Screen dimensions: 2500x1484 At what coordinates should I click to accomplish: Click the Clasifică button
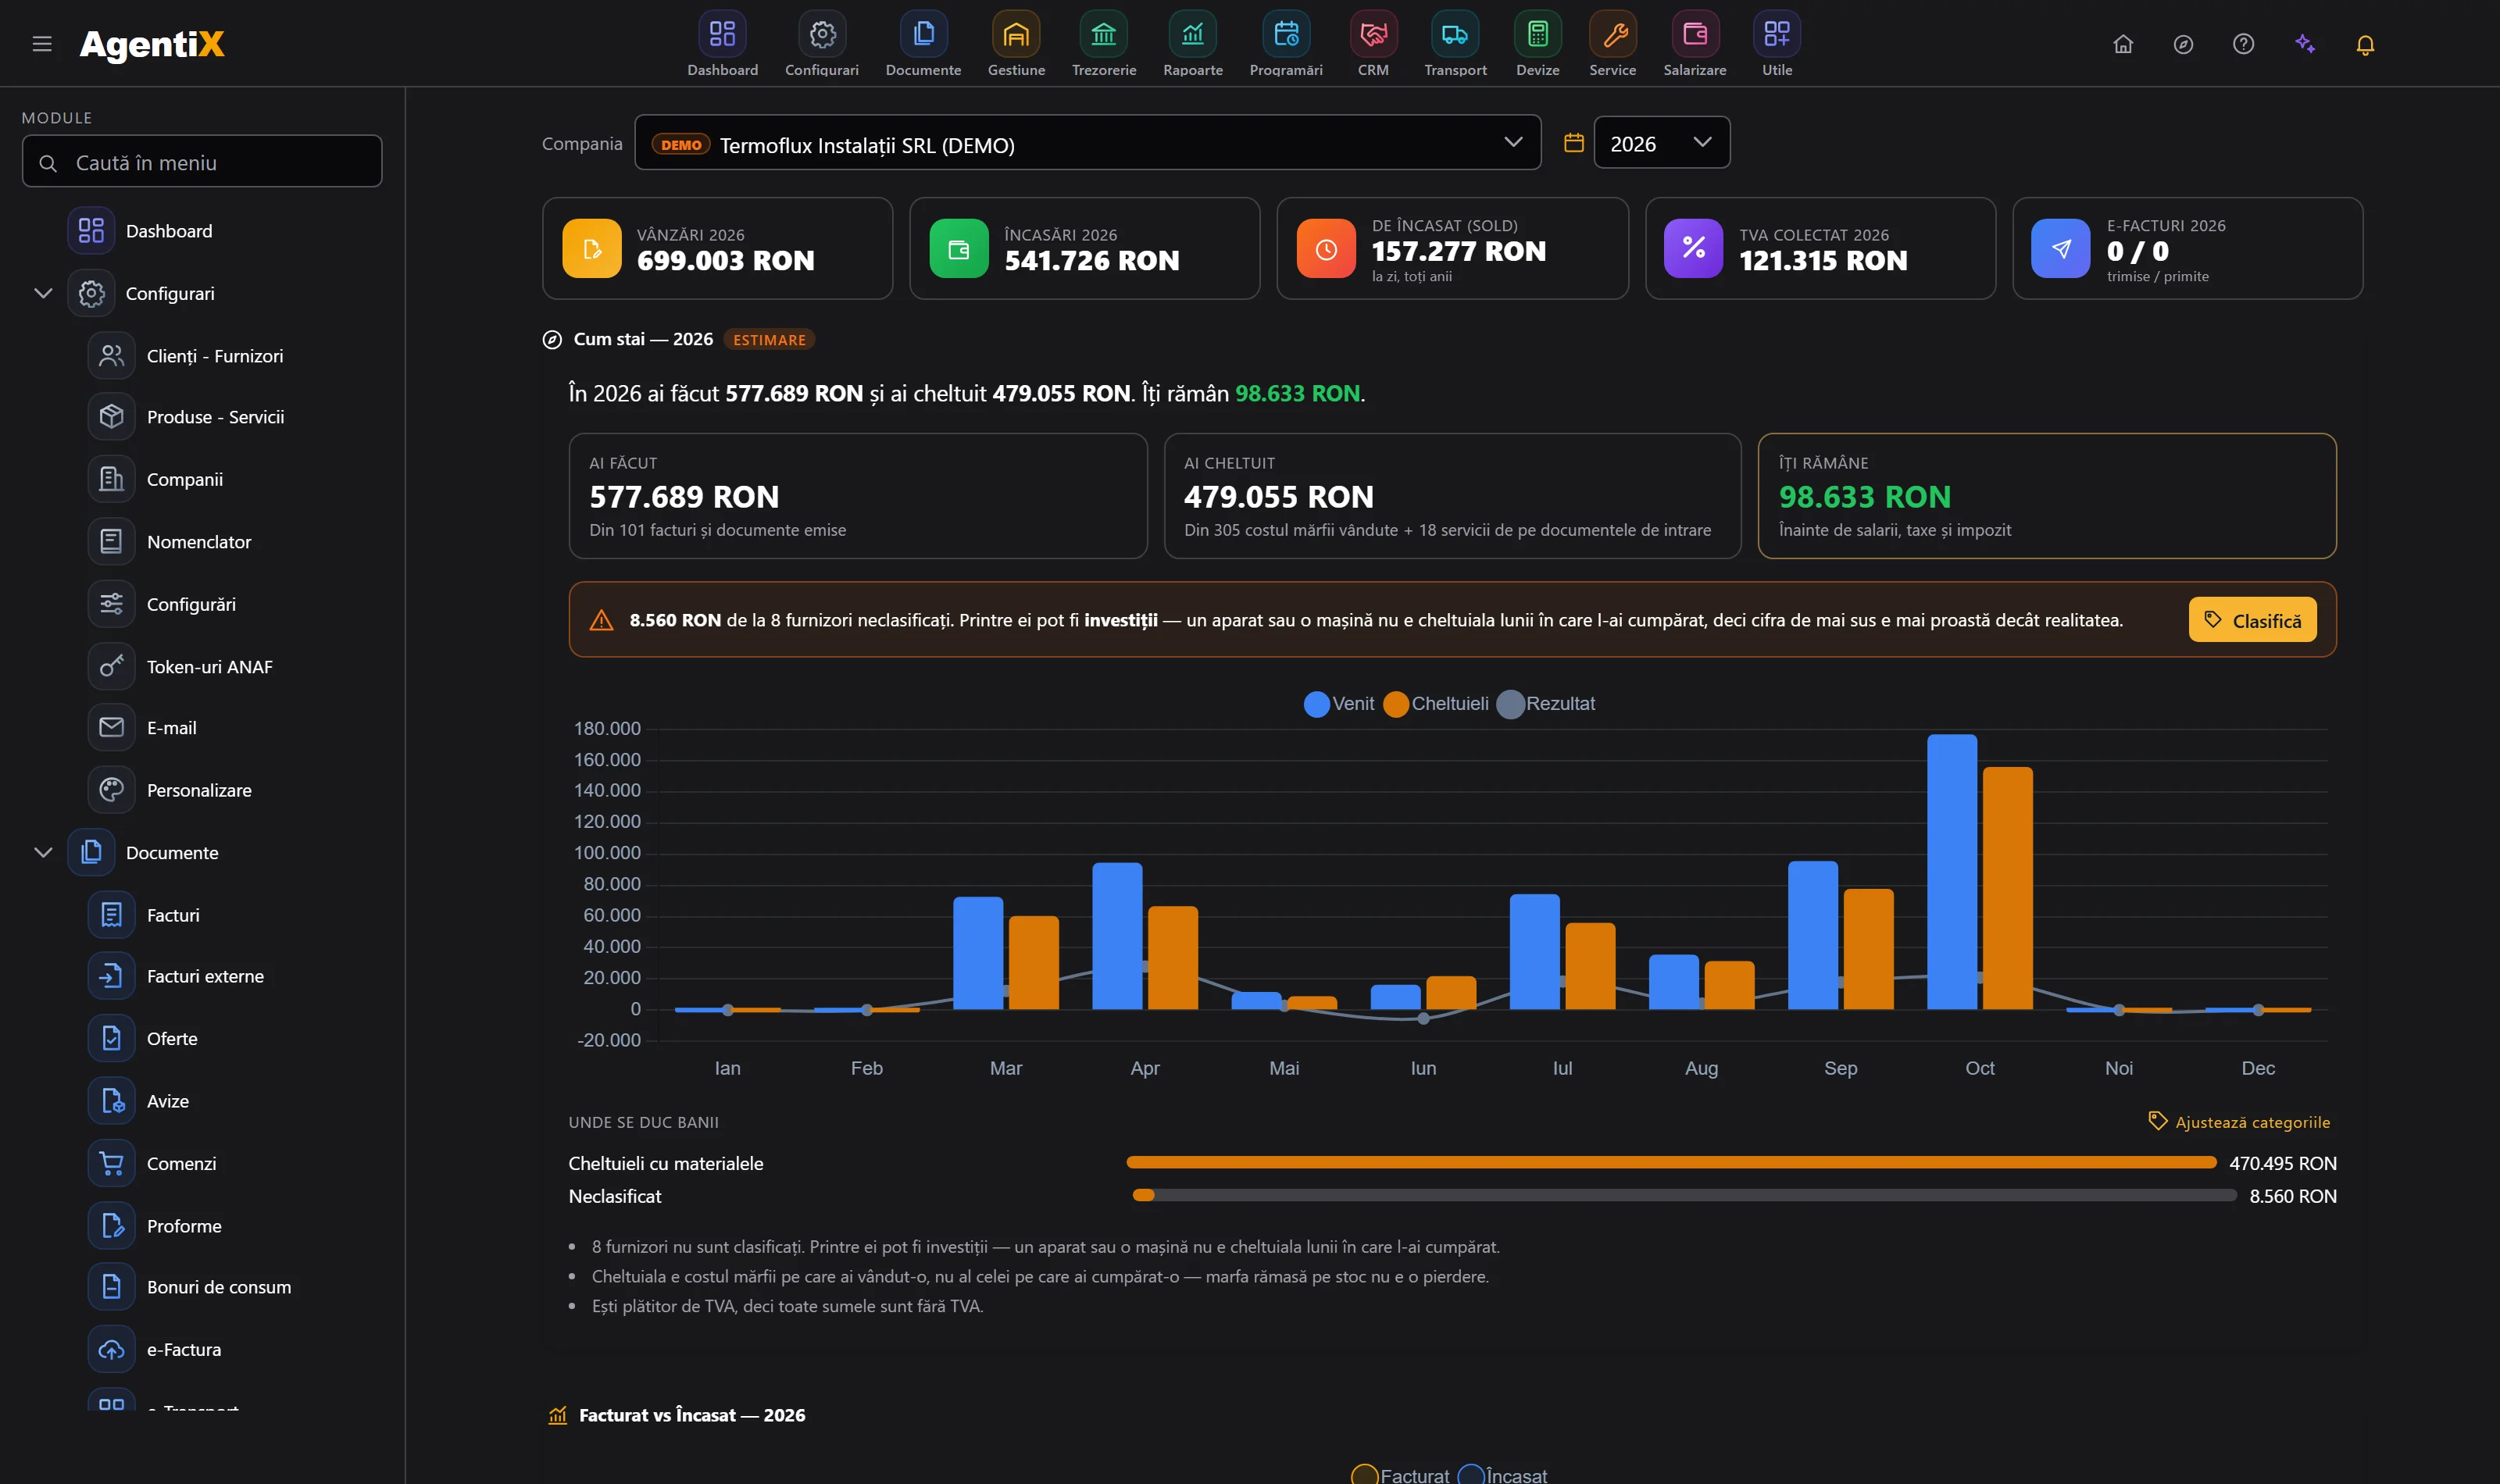[x=2252, y=620]
